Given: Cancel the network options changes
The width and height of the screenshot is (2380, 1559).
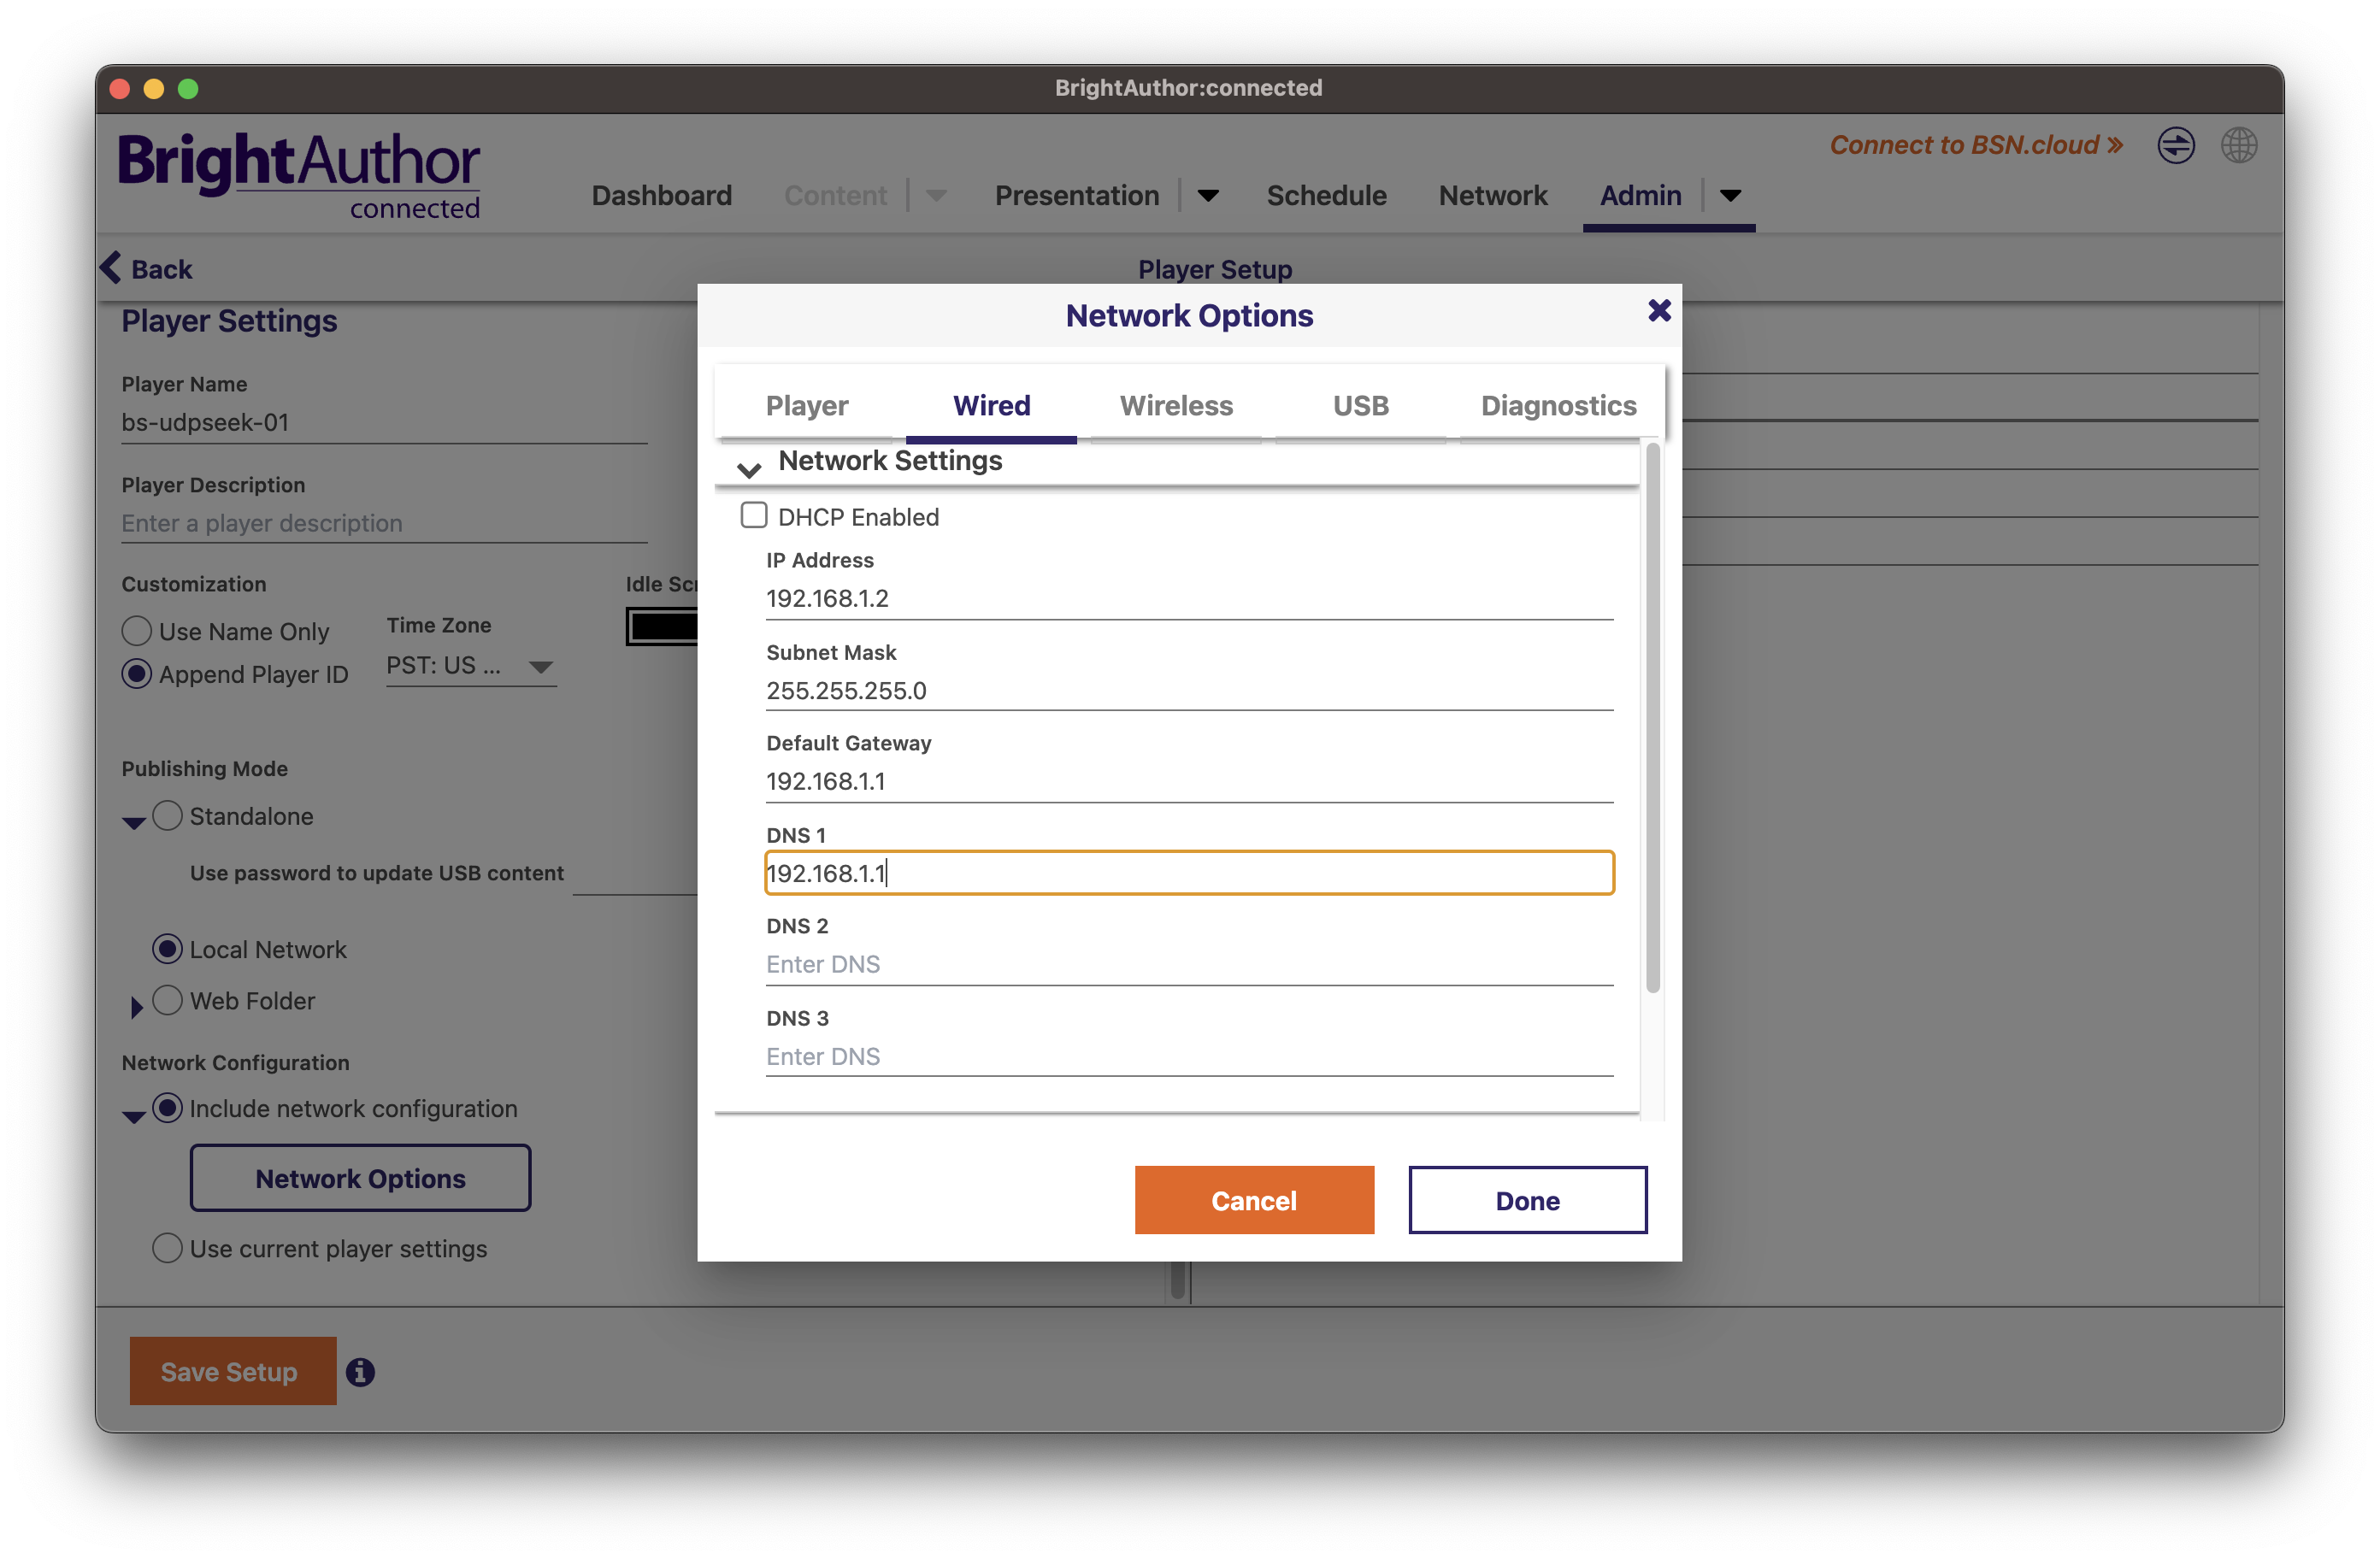Looking at the screenshot, I should [1253, 1200].
